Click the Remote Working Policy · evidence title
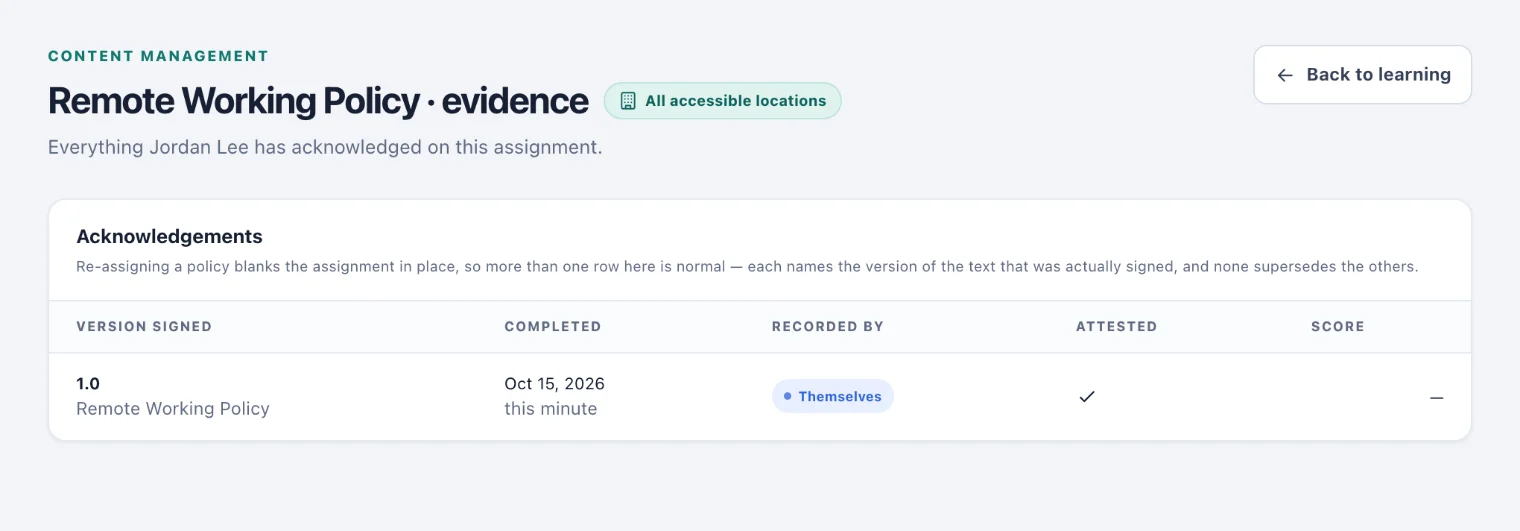The image size is (1520, 531). [318, 101]
